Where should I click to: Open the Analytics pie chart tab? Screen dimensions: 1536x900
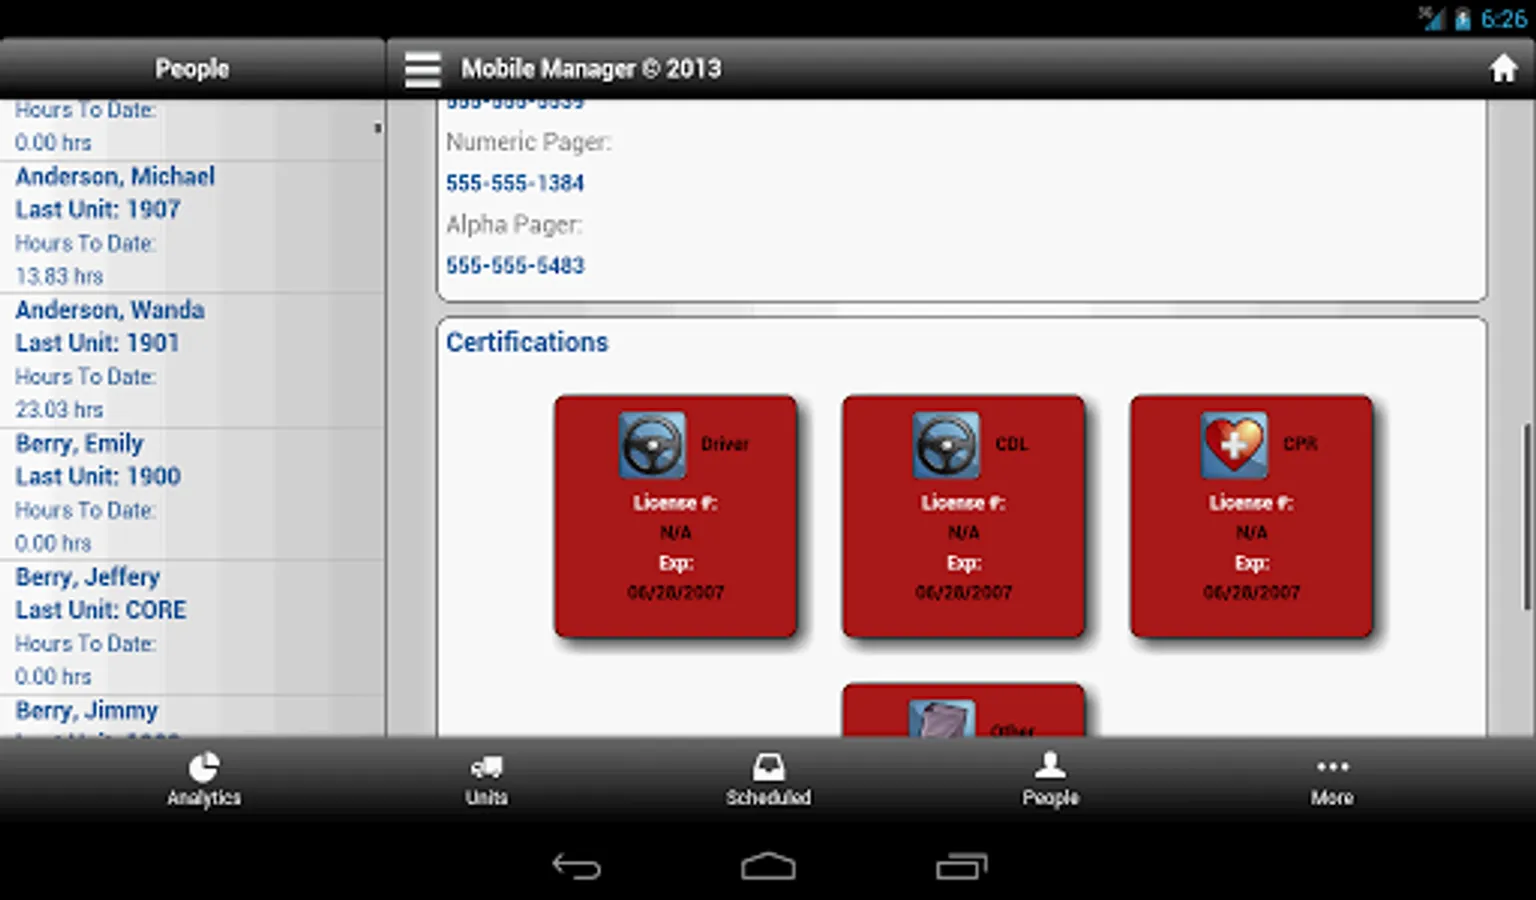click(x=204, y=779)
